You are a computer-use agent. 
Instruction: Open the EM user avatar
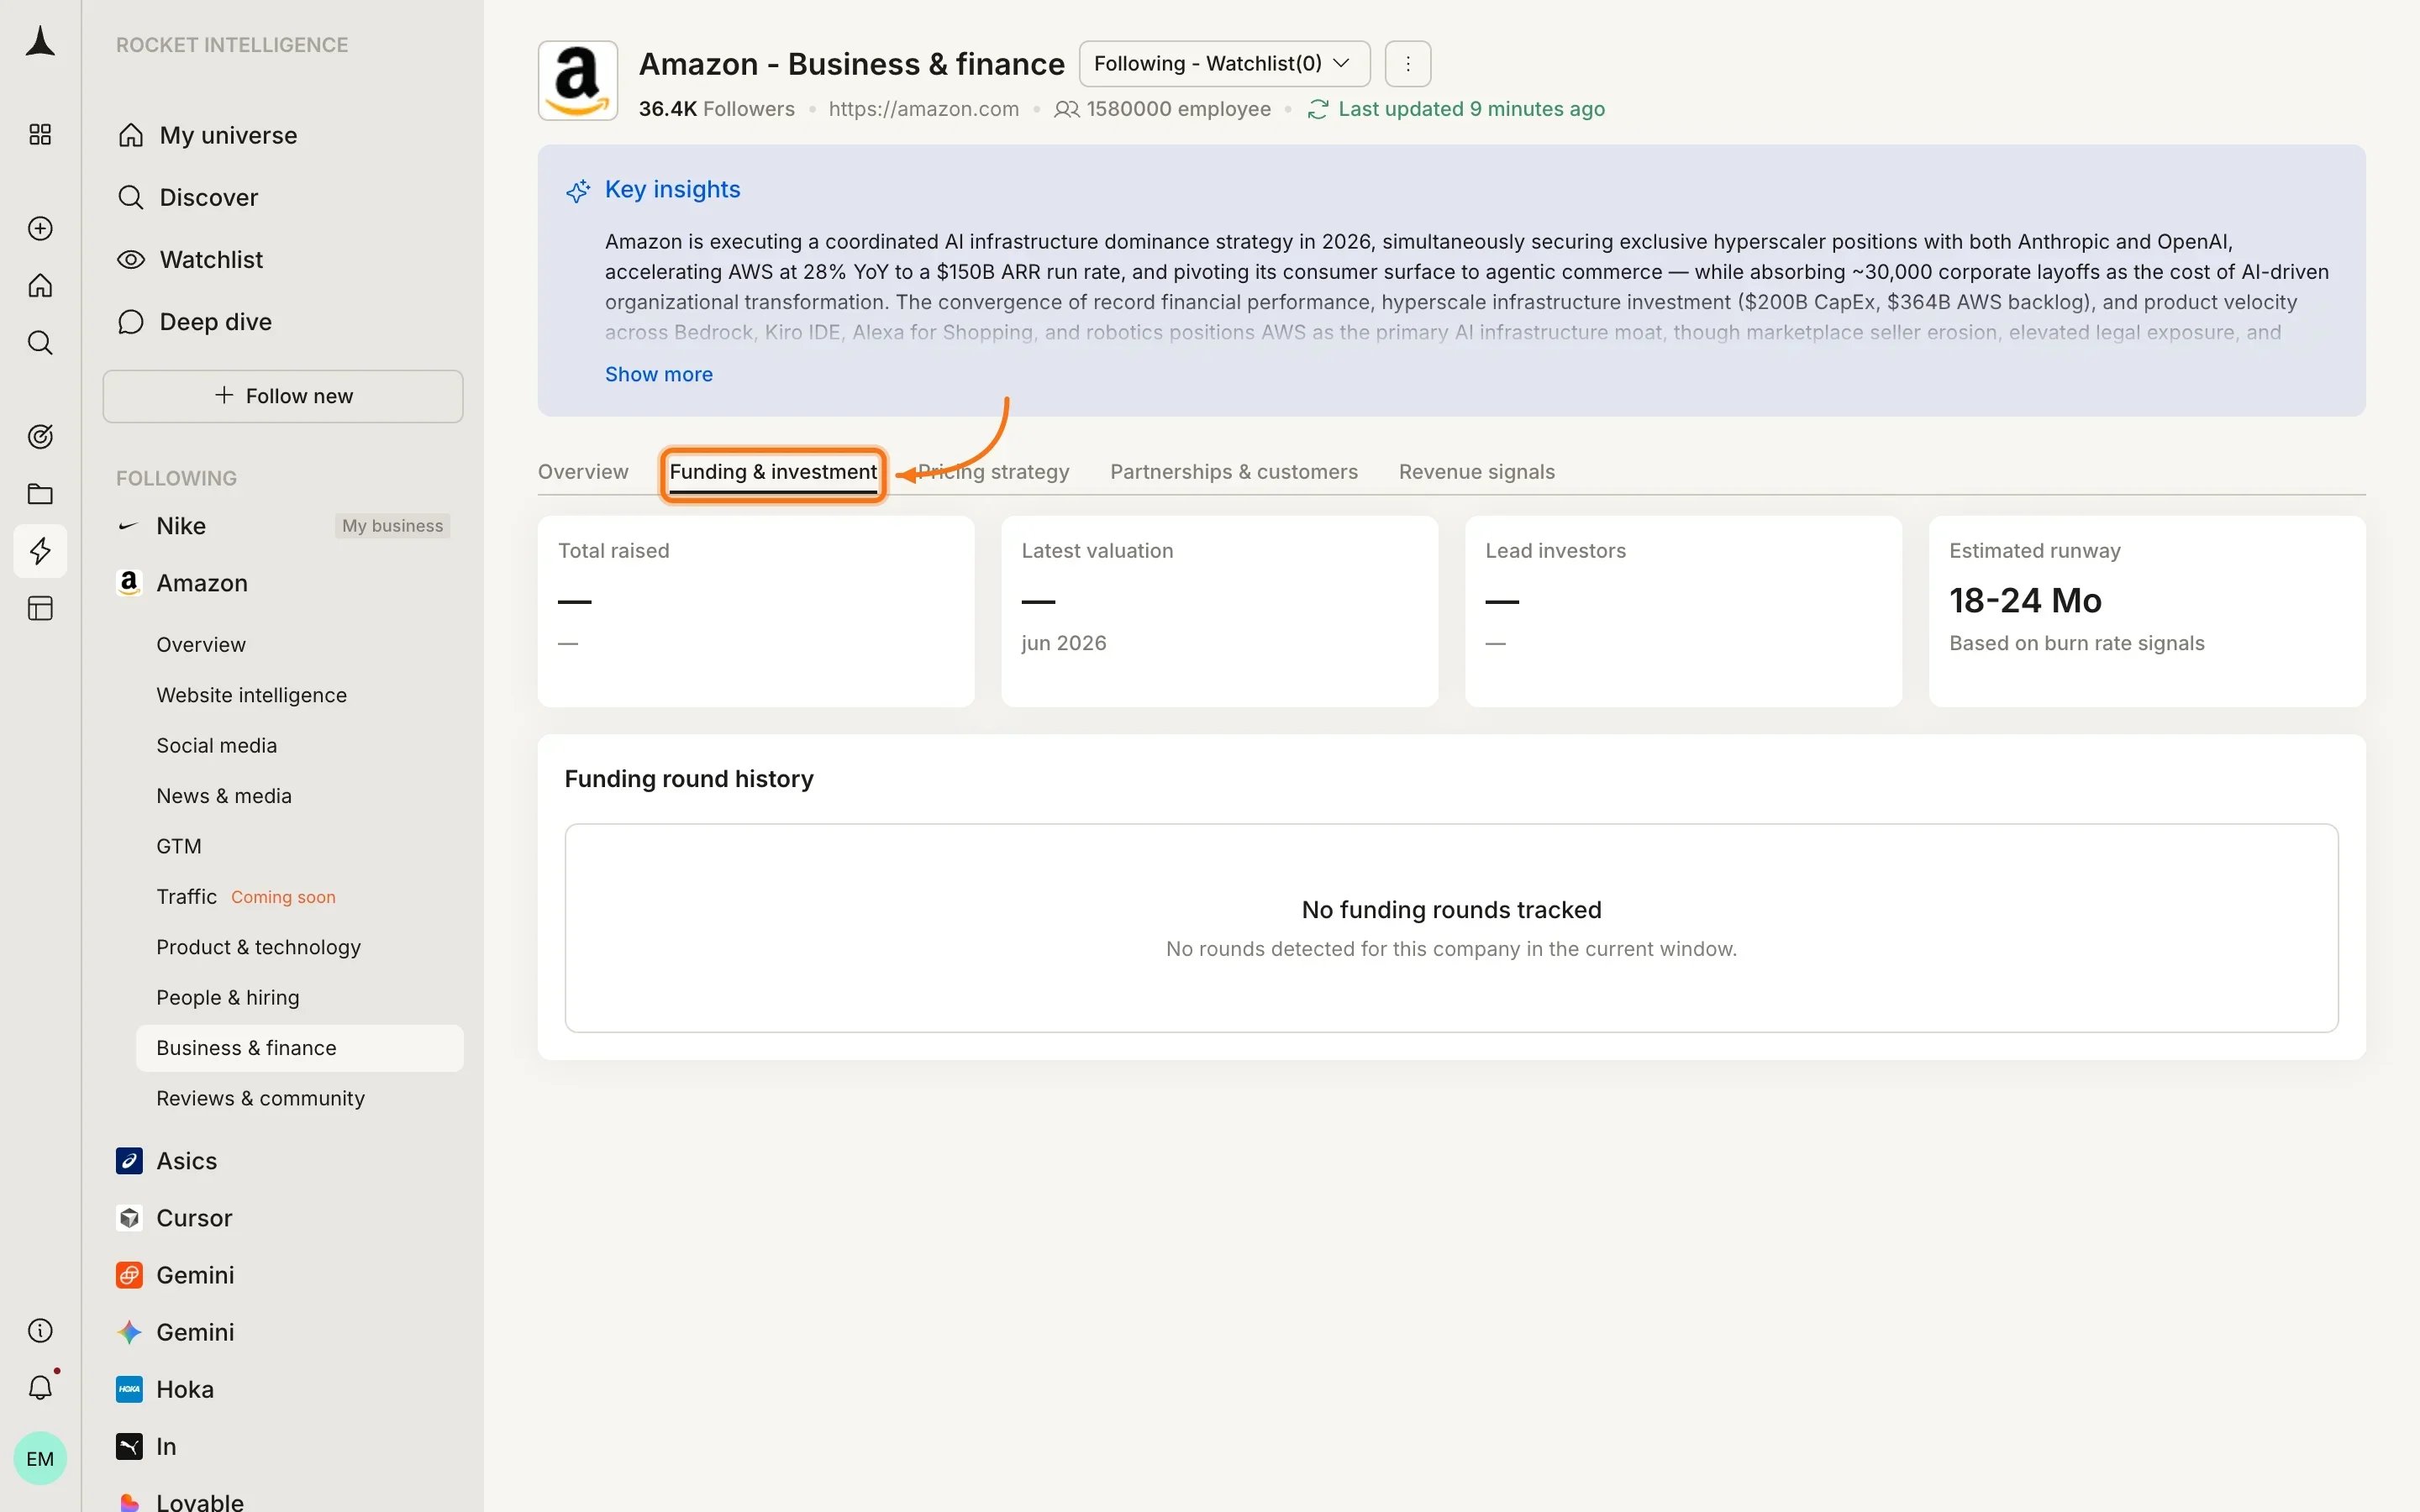[40, 1458]
